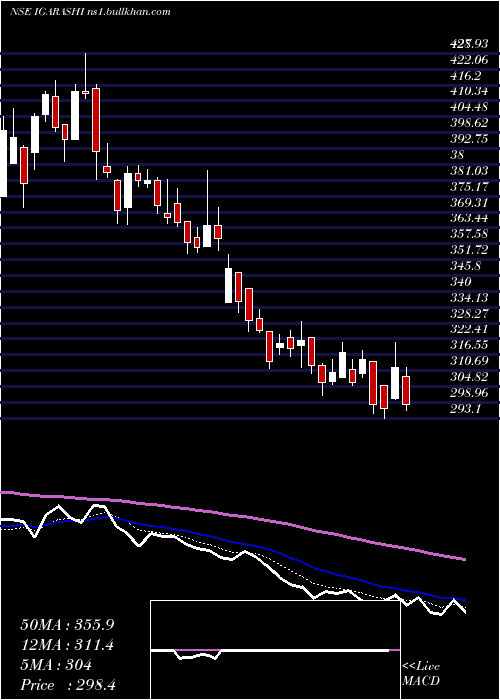500x700 pixels.
Task: Click the <<Live MACD label
Action: pos(421,674)
